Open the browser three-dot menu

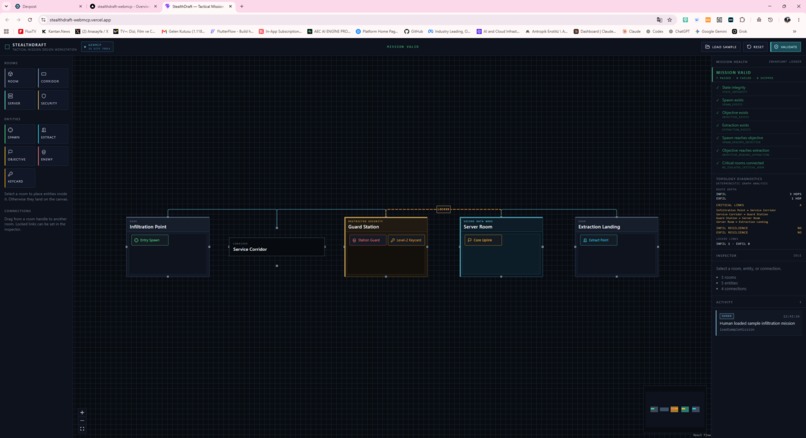[799, 20]
